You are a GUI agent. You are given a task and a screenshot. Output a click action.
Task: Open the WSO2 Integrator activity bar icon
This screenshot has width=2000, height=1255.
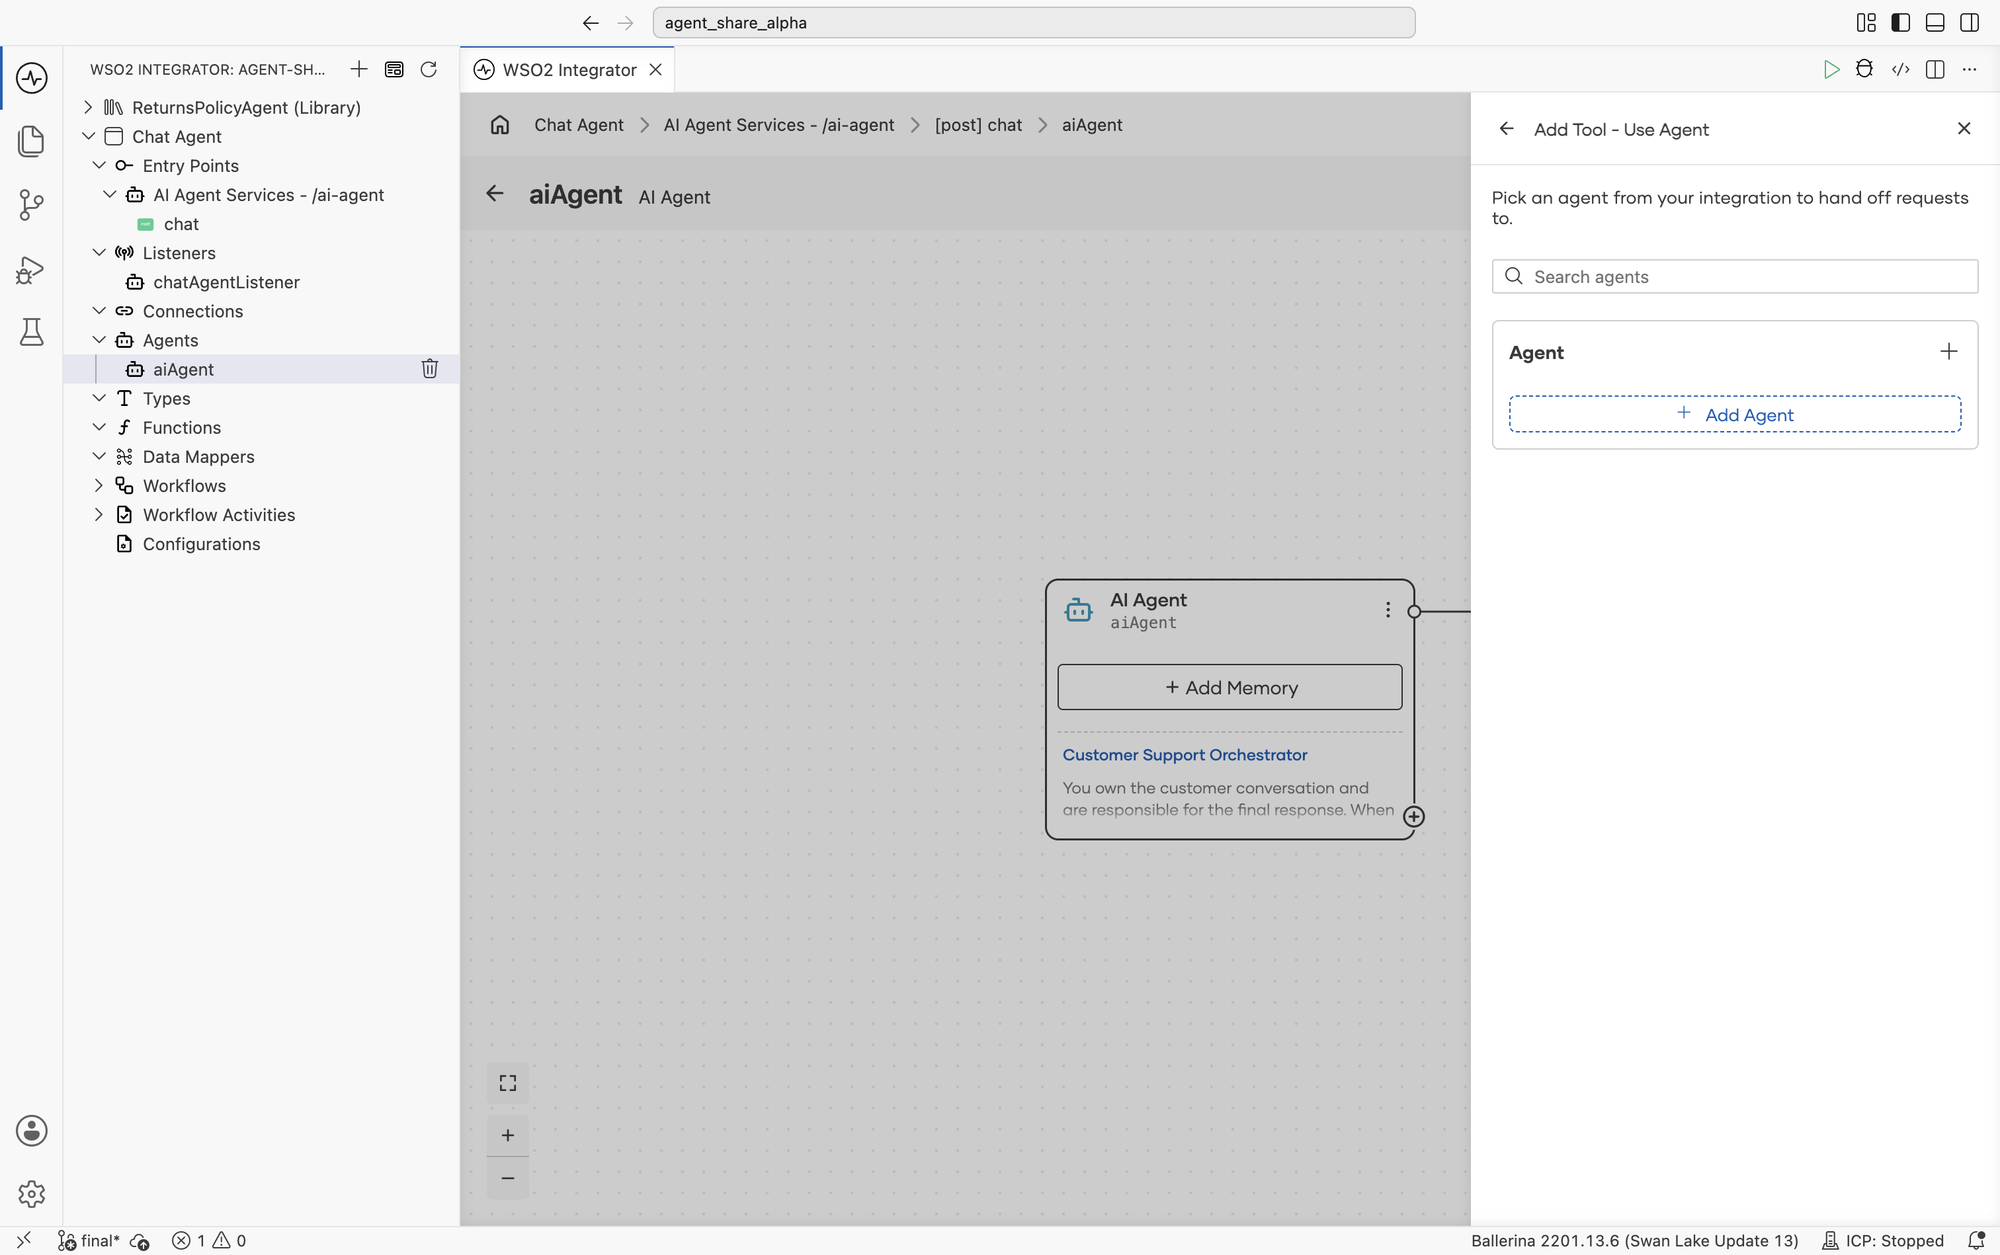[x=31, y=78]
